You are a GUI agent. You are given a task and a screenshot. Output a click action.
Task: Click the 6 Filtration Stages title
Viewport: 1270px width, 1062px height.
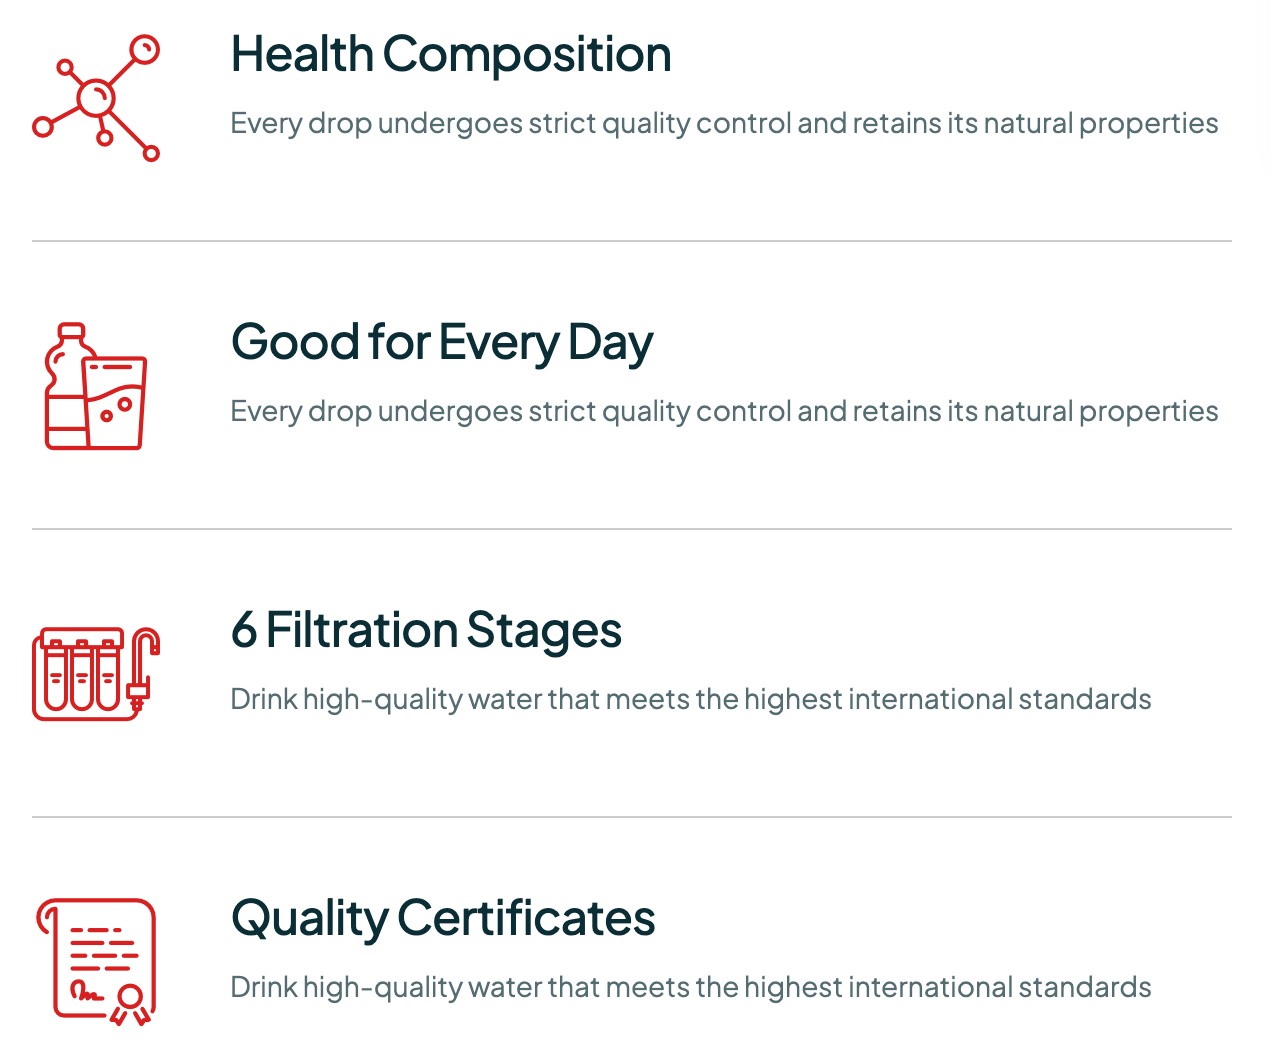click(x=426, y=631)
